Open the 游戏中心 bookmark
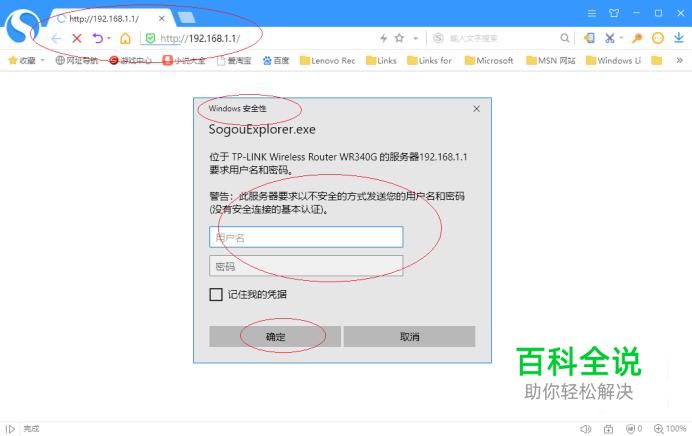Viewport: 692px width, 436px height. coord(130,60)
